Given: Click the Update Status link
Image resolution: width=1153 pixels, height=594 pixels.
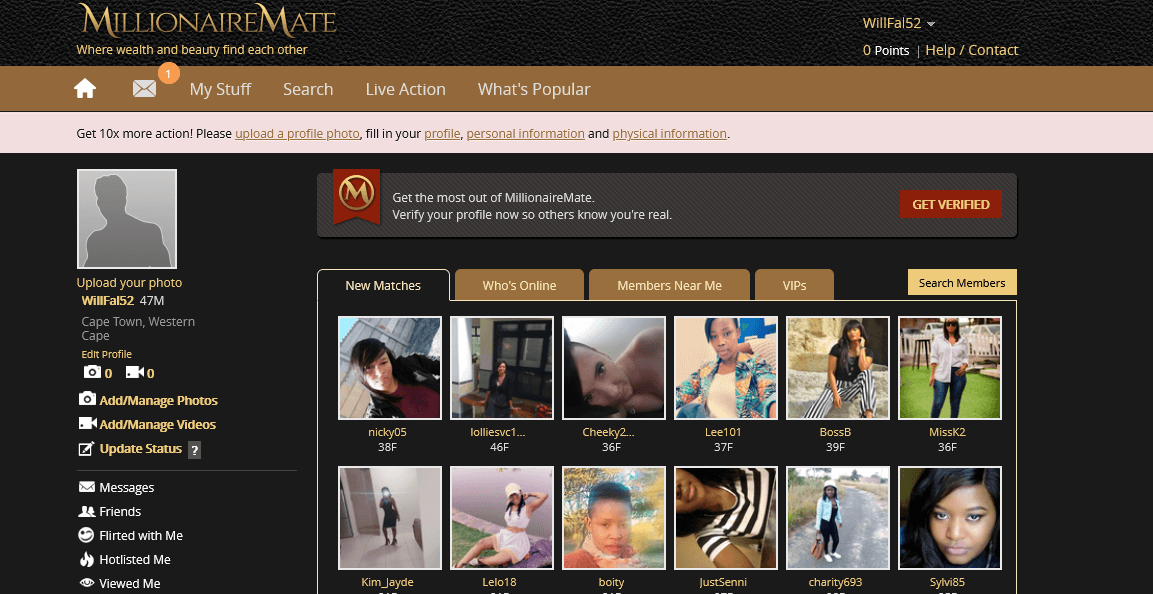Looking at the screenshot, I should point(140,448).
